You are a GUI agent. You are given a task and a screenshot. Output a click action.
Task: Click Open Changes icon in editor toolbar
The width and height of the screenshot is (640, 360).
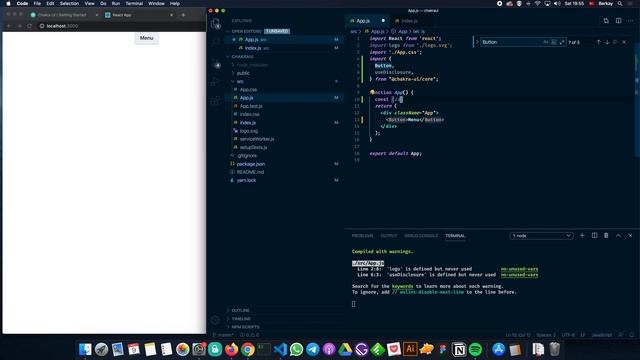[606, 21]
